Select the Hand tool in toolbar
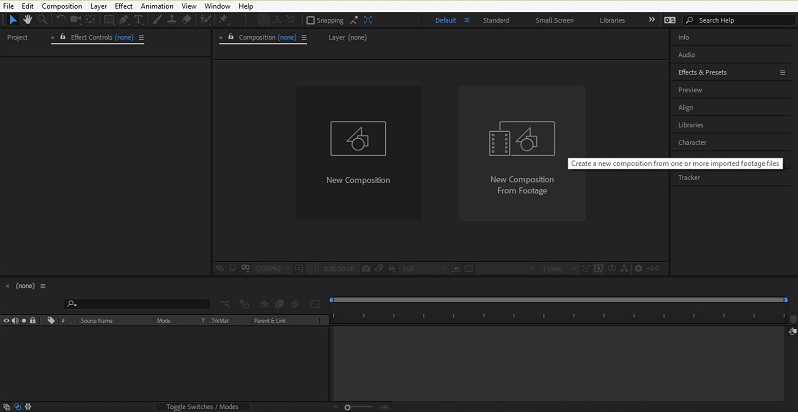This screenshot has height=412, width=798. tap(27, 19)
